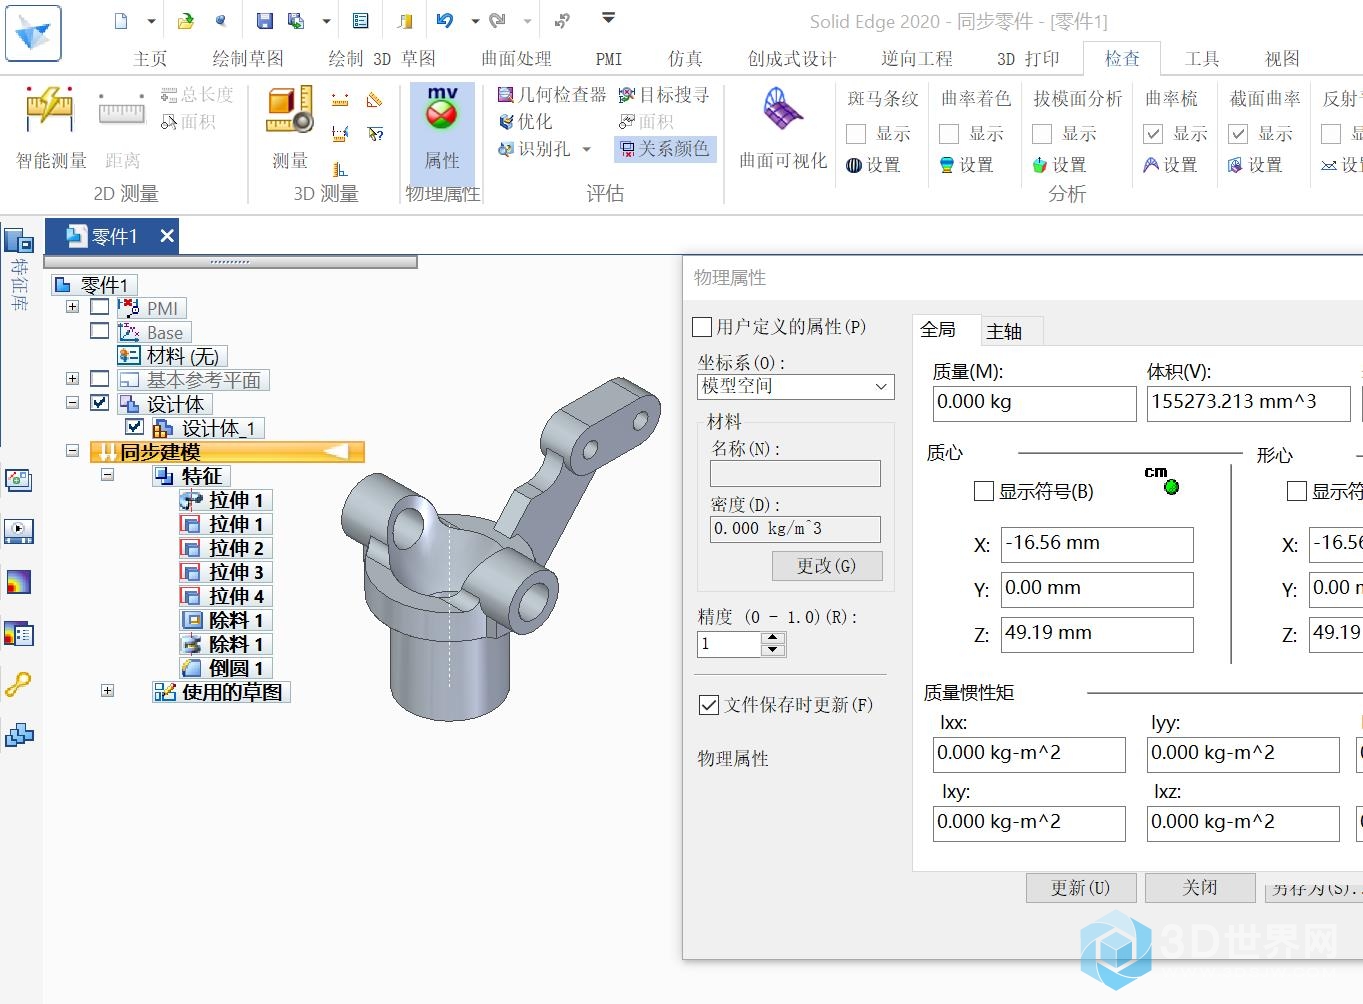Click the New document icon
This screenshot has width=1363, height=1004.
pos(121,20)
